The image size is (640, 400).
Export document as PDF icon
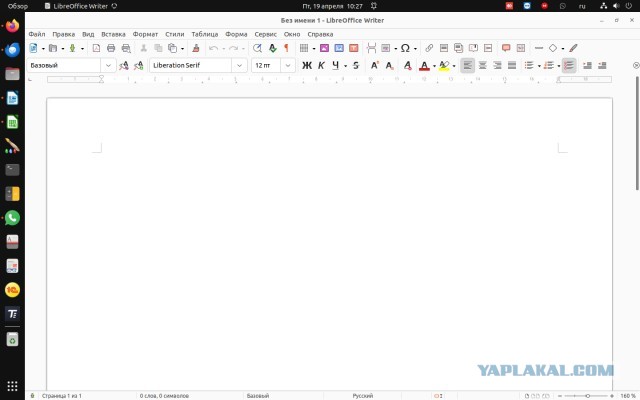(96, 48)
